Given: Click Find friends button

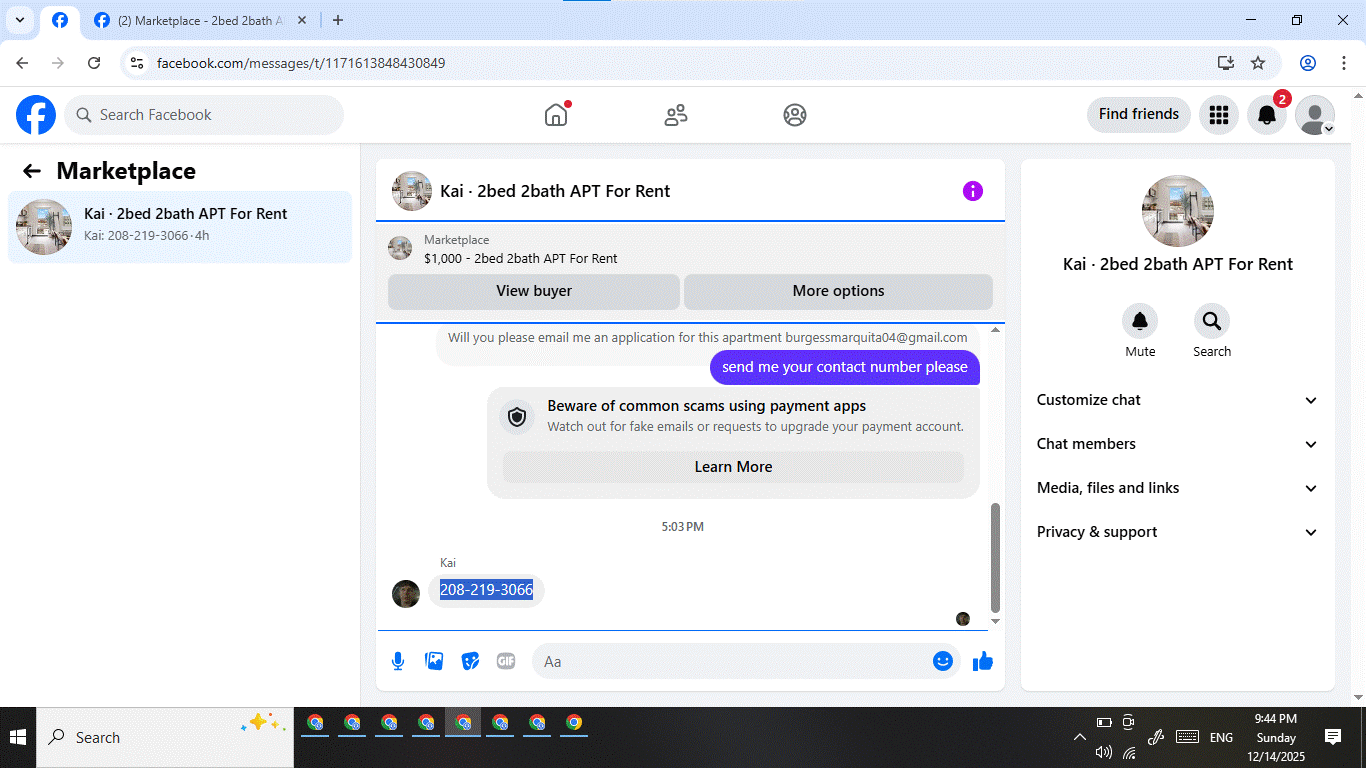Looking at the screenshot, I should 1139,114.
